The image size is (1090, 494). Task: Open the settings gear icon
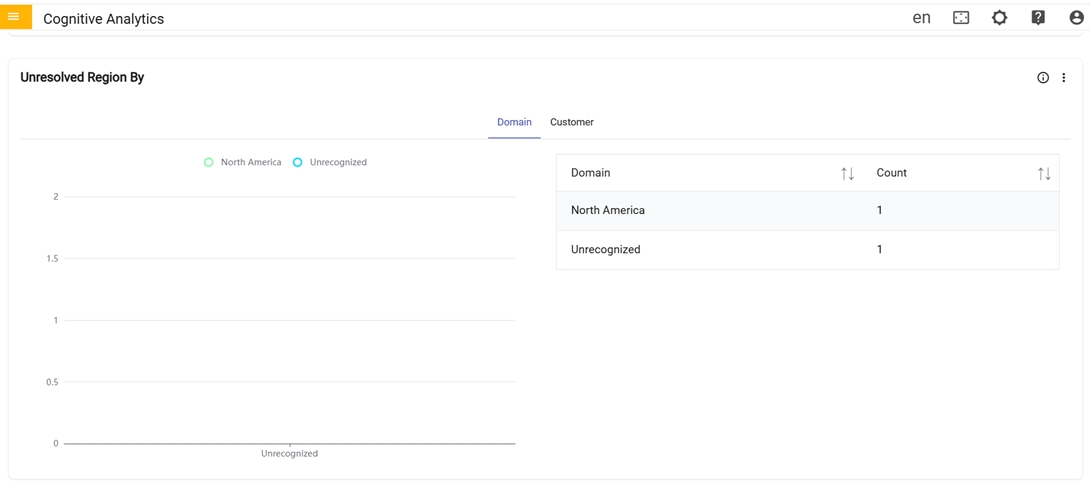[x=999, y=18]
